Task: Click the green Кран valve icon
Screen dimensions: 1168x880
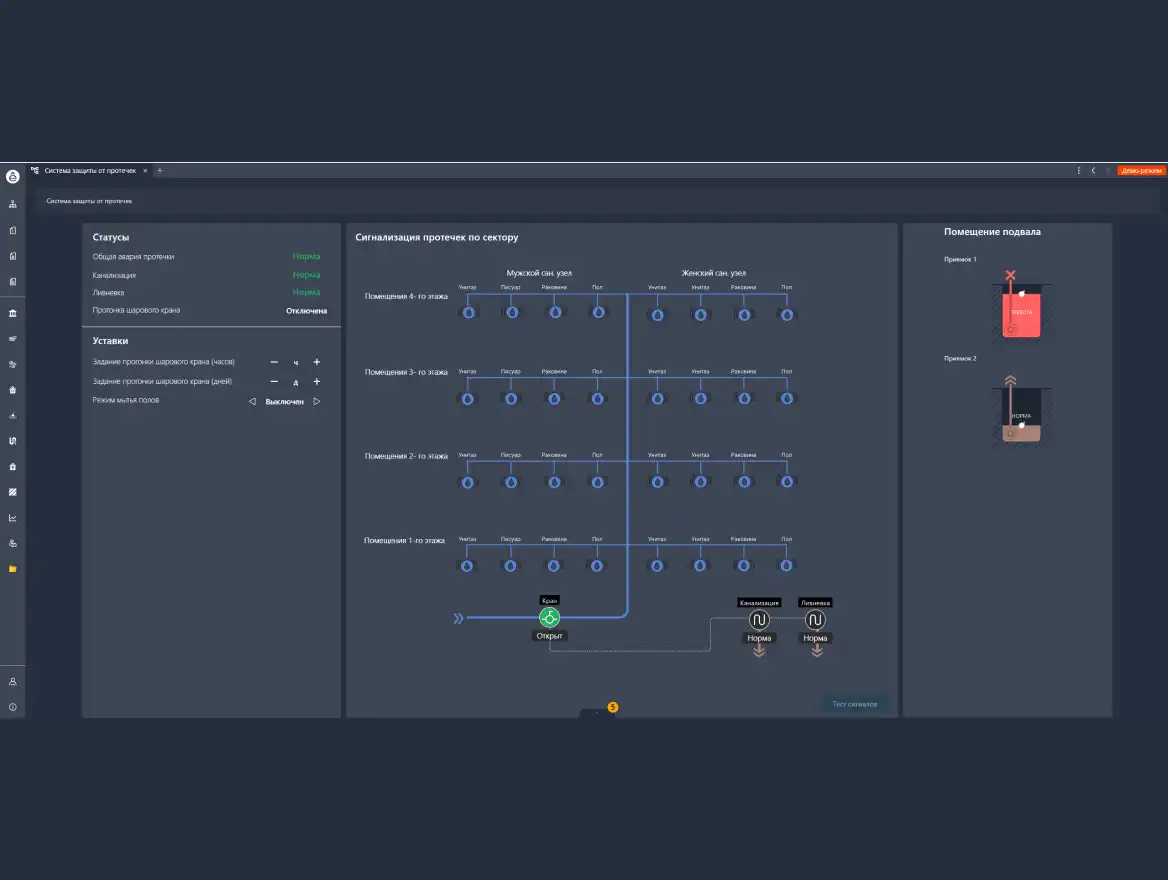Action: [549, 618]
